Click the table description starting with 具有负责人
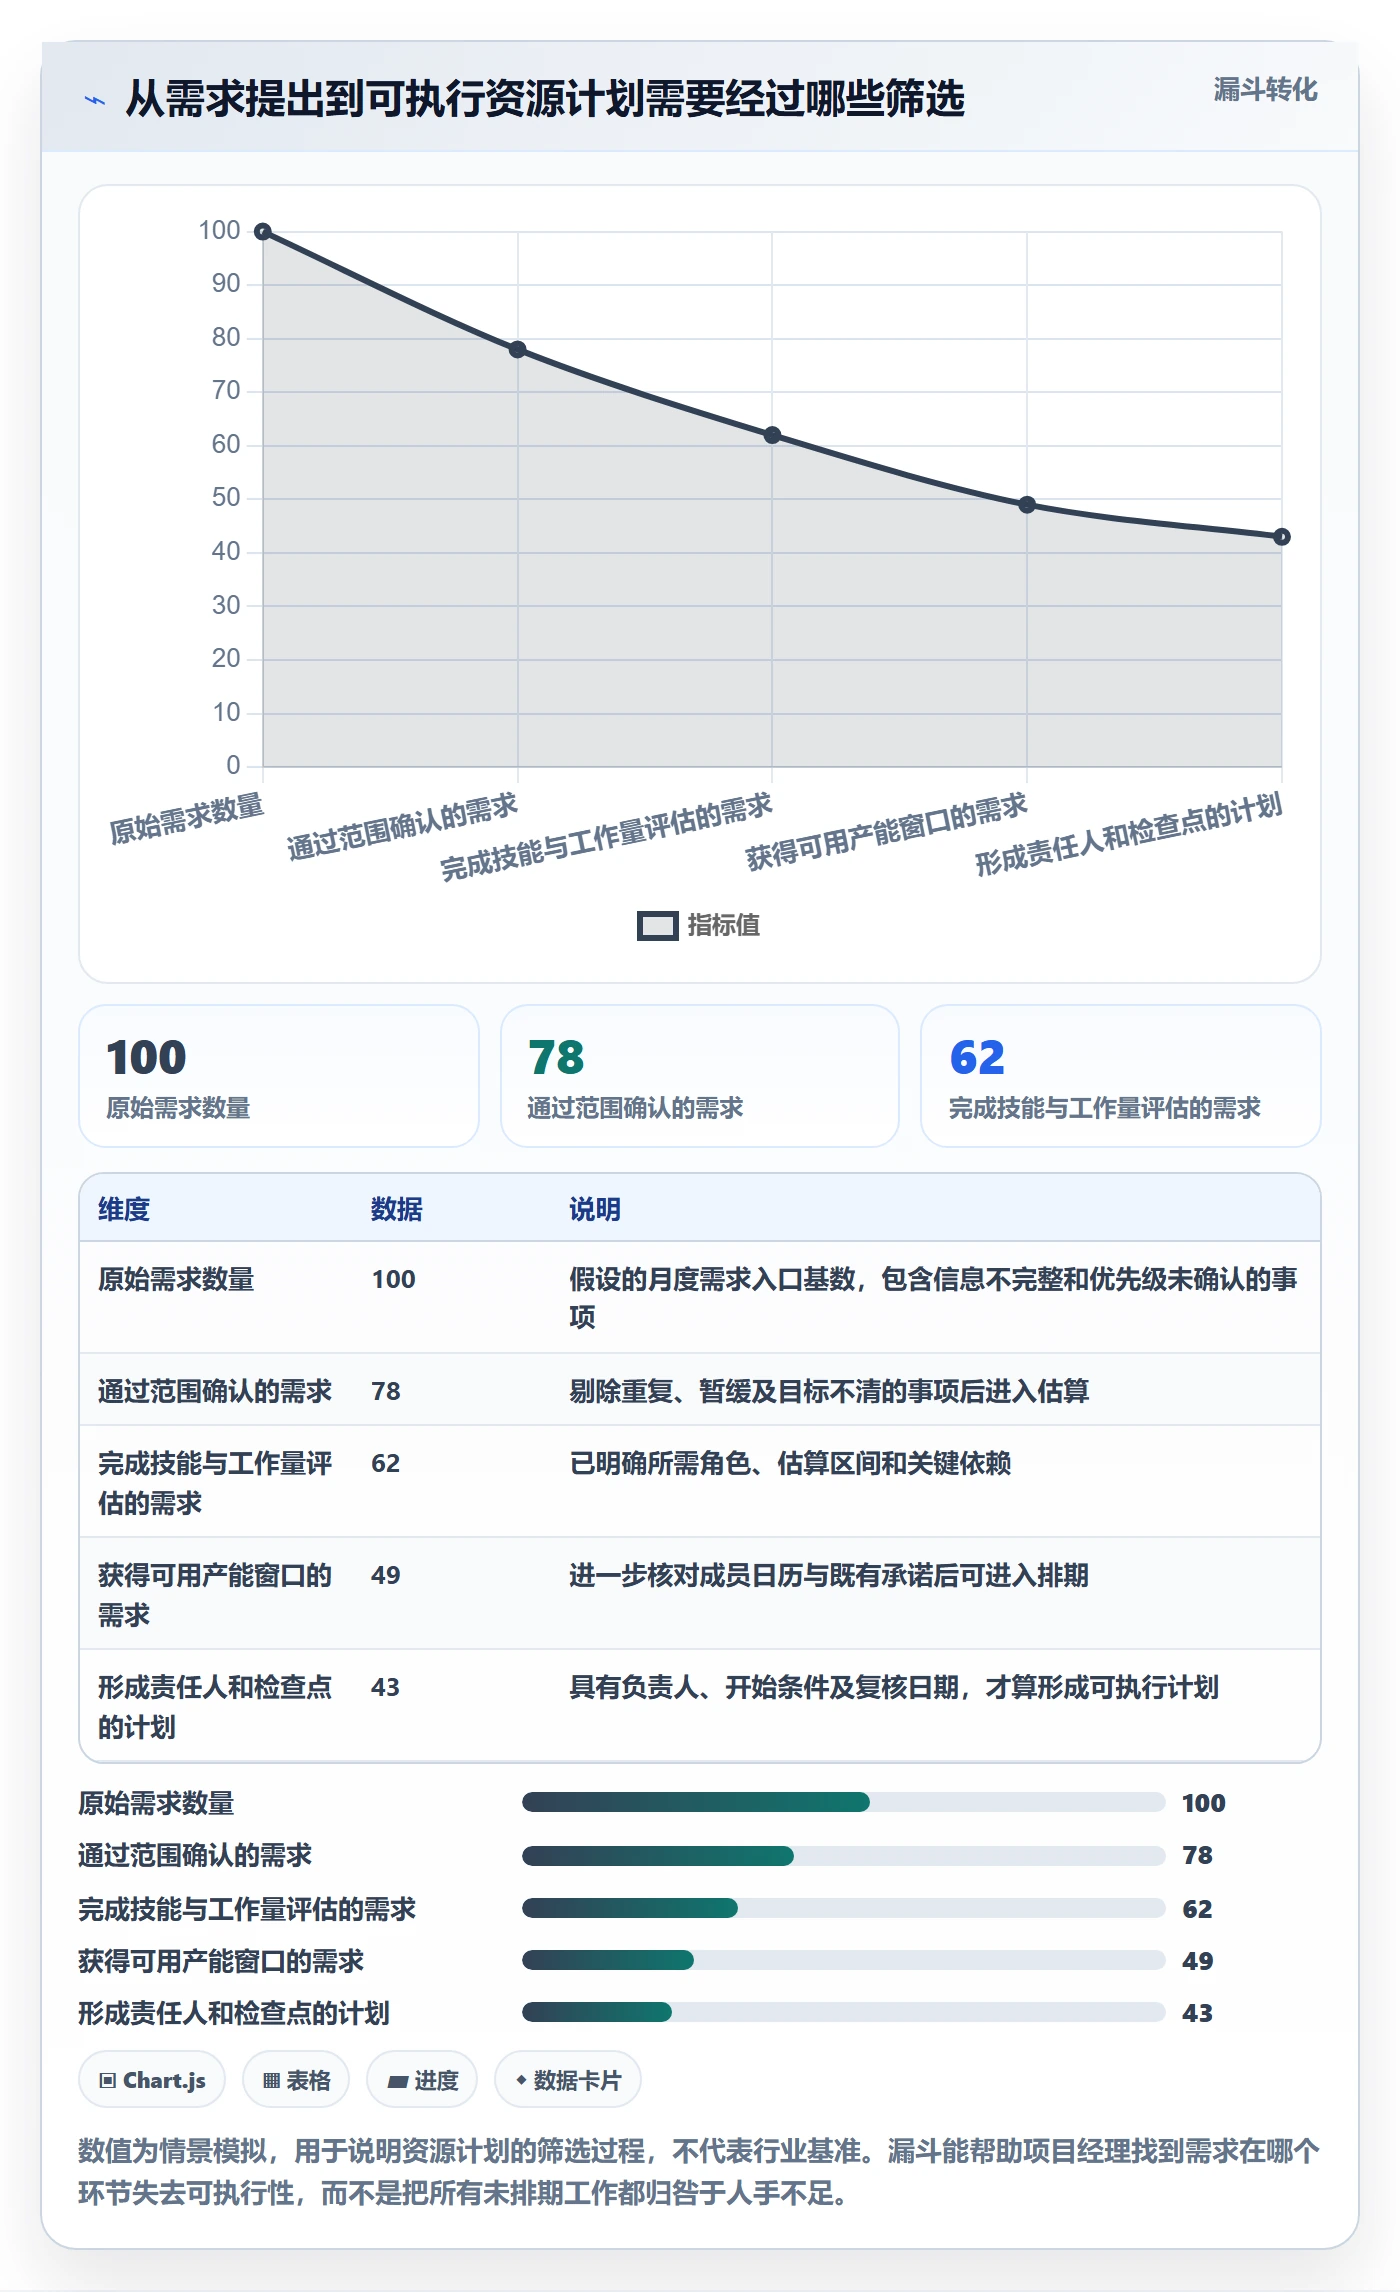The height and width of the screenshot is (2292, 1400). (894, 1687)
